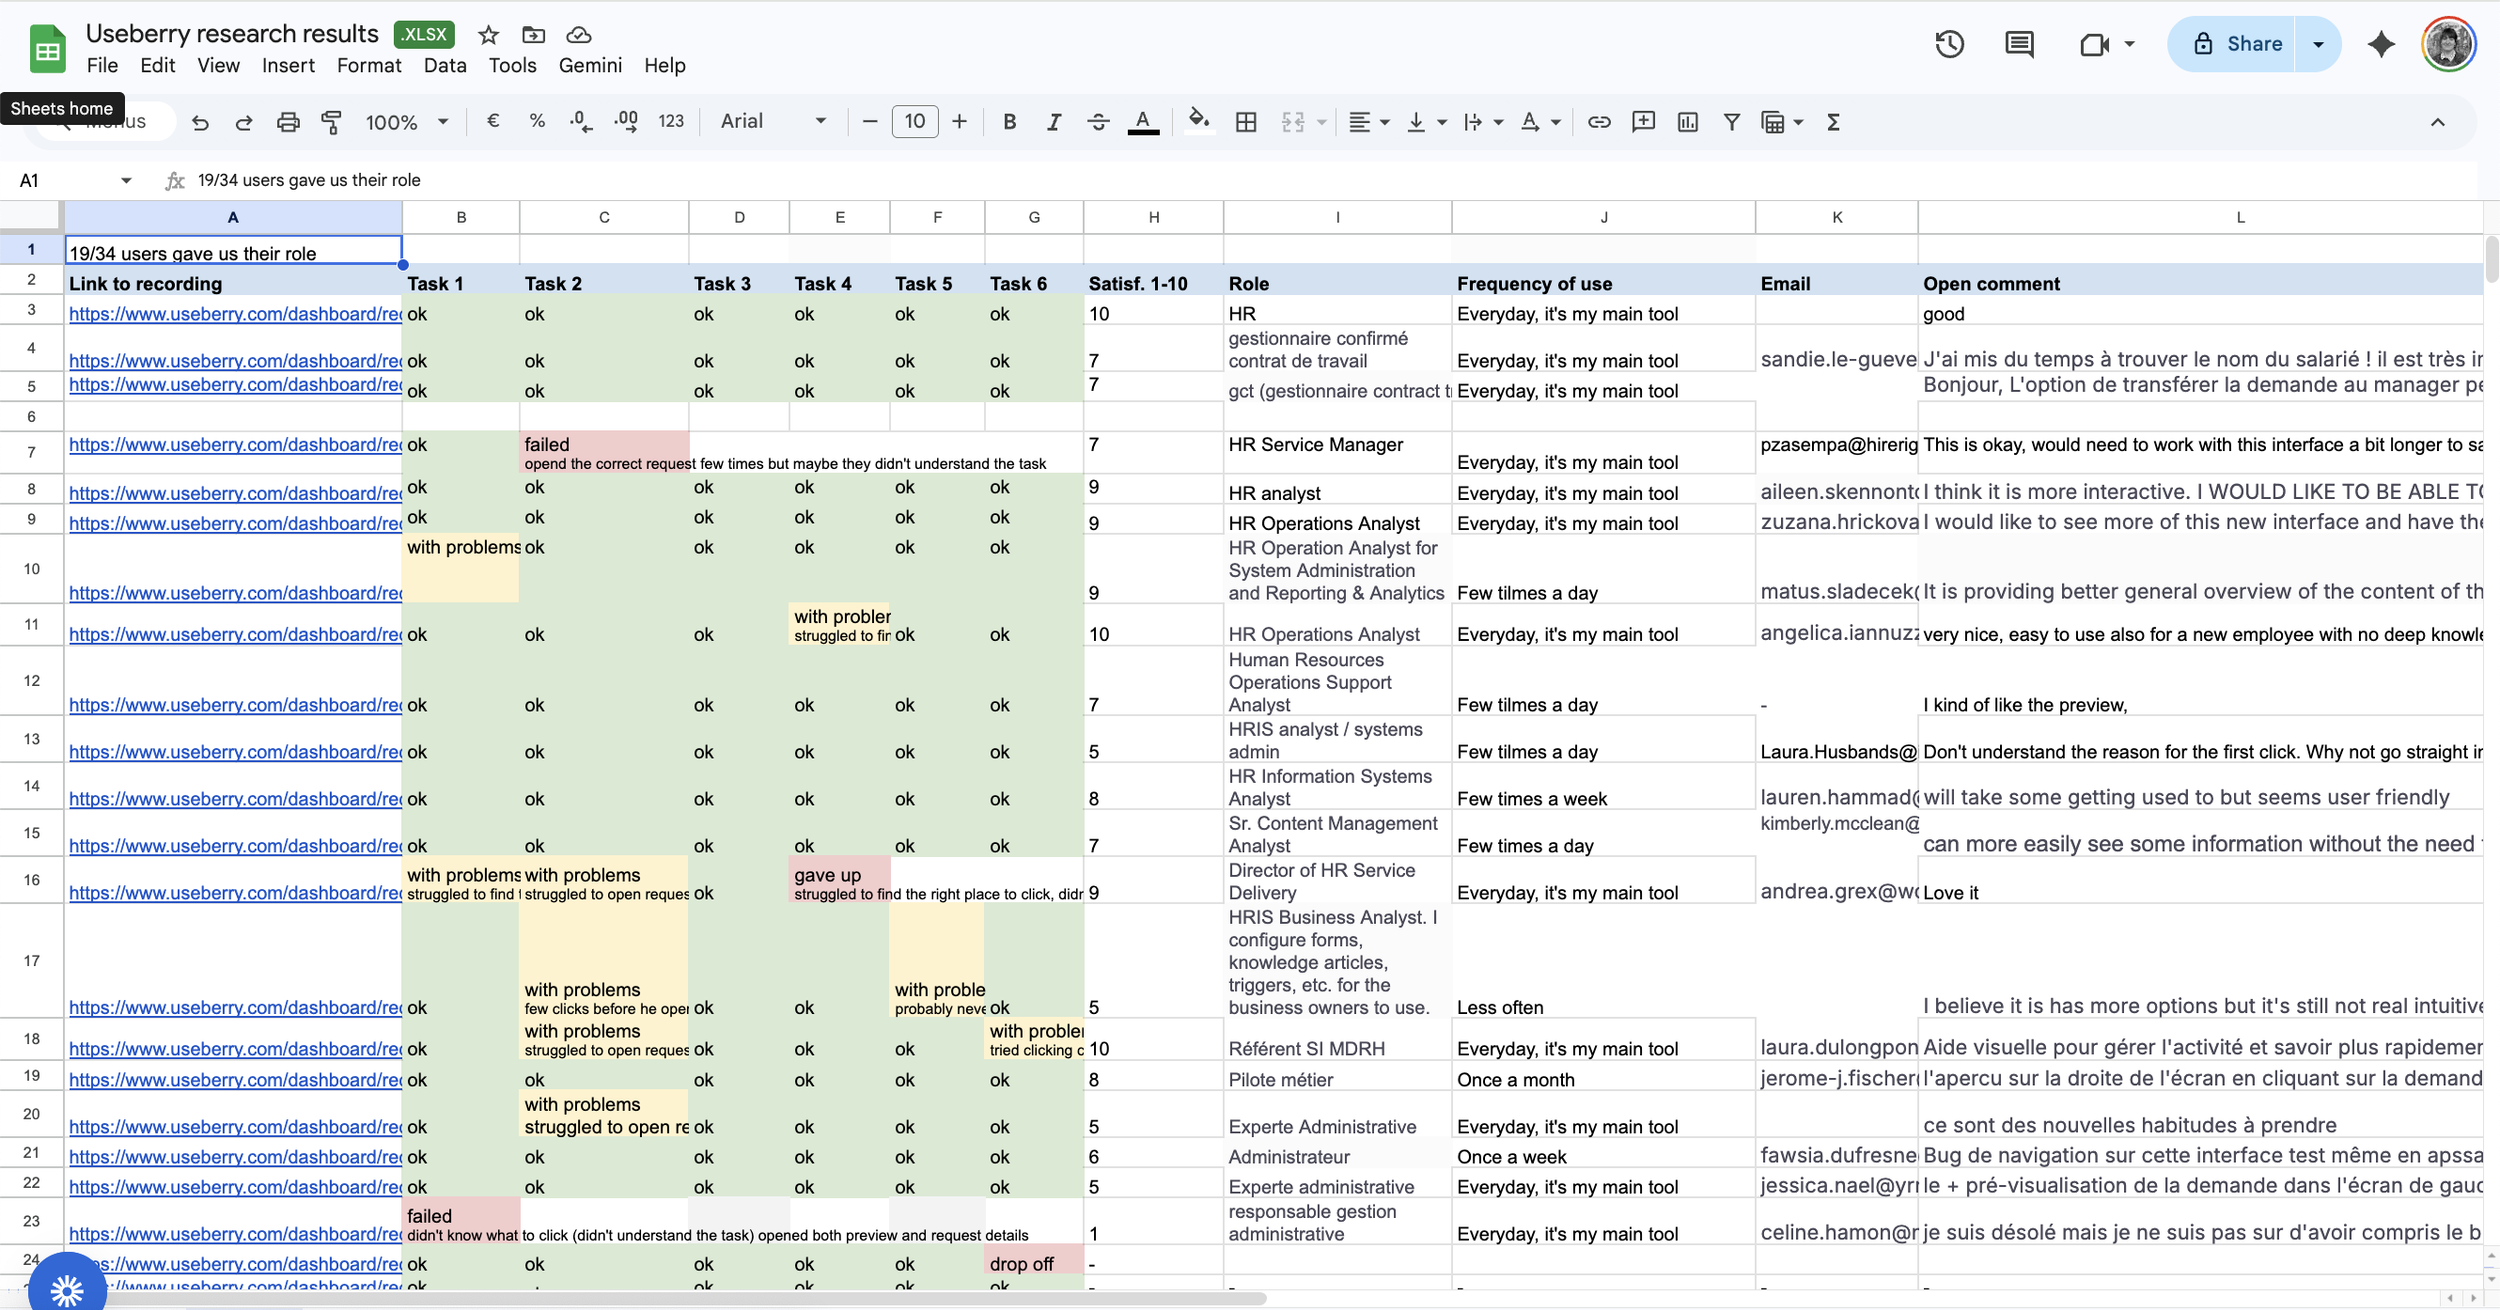Open version history clock icon
This screenshot has width=2500, height=1310.
(x=1950, y=44)
